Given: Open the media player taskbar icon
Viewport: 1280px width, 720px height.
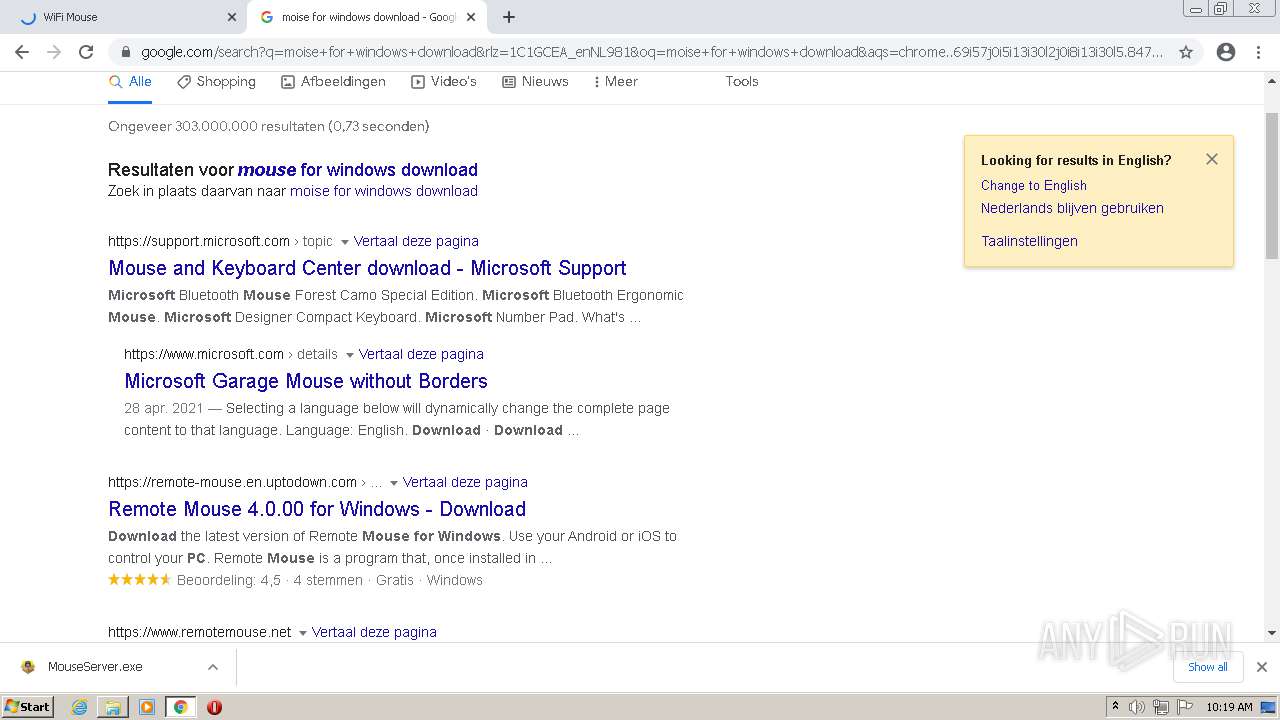Looking at the screenshot, I should click(x=147, y=707).
